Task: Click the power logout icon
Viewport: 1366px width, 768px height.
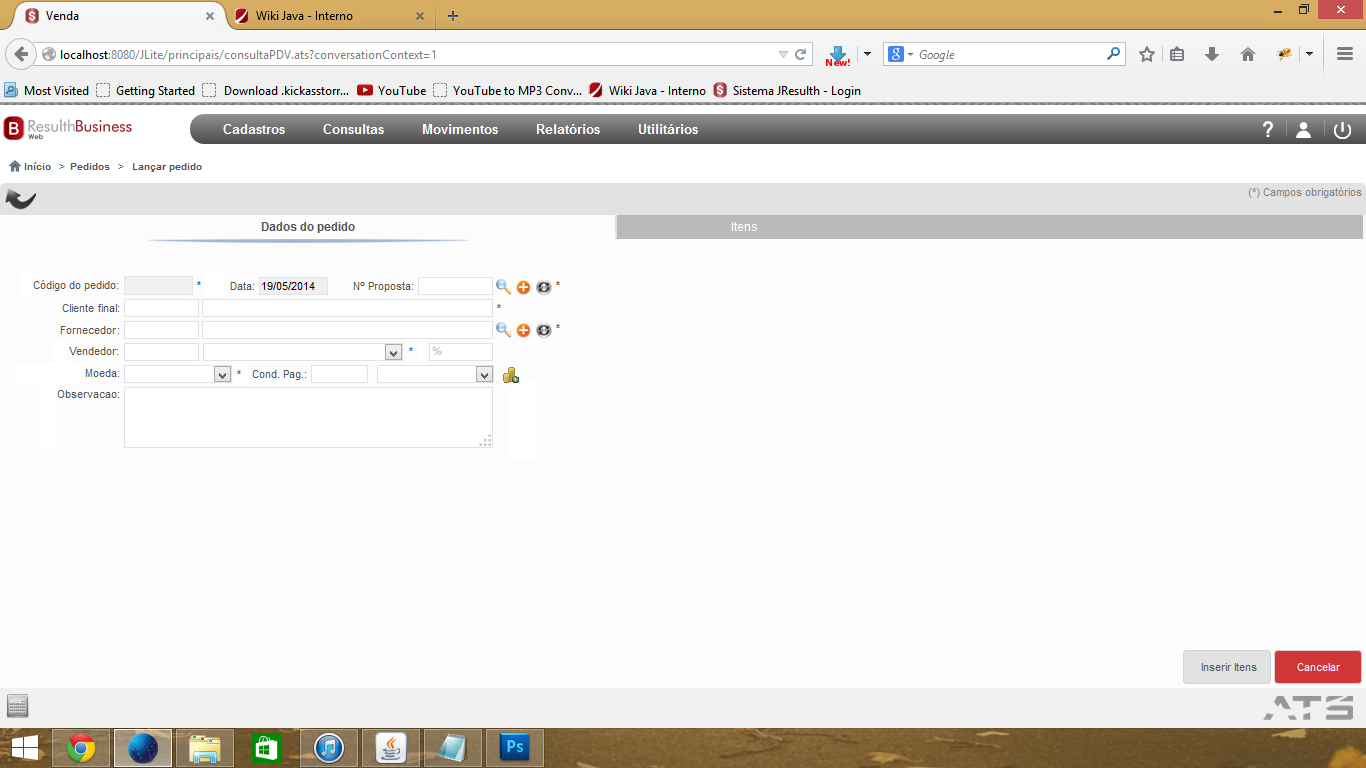Action: click(x=1342, y=130)
